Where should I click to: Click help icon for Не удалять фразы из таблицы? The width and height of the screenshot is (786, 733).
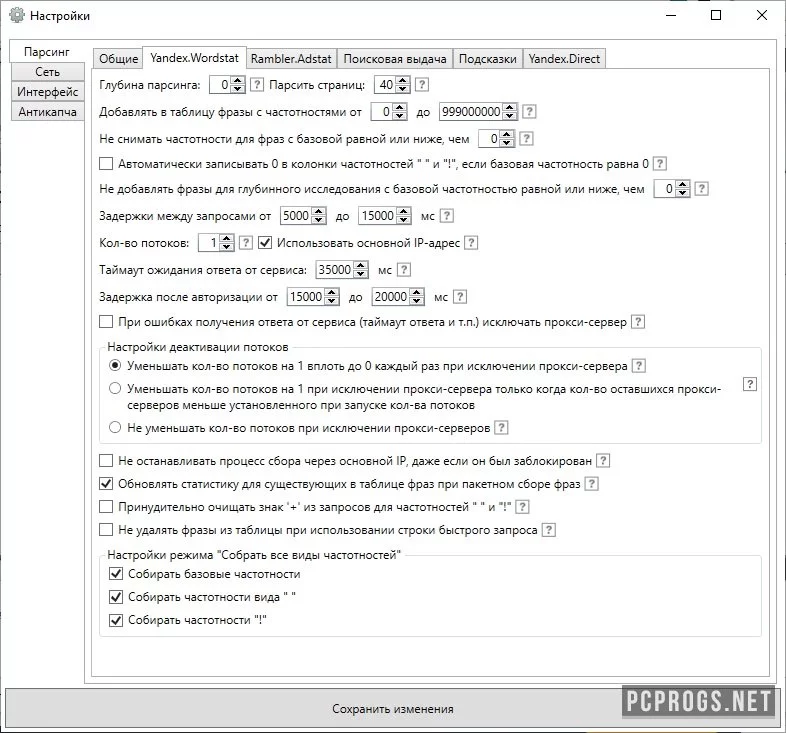coord(549,530)
